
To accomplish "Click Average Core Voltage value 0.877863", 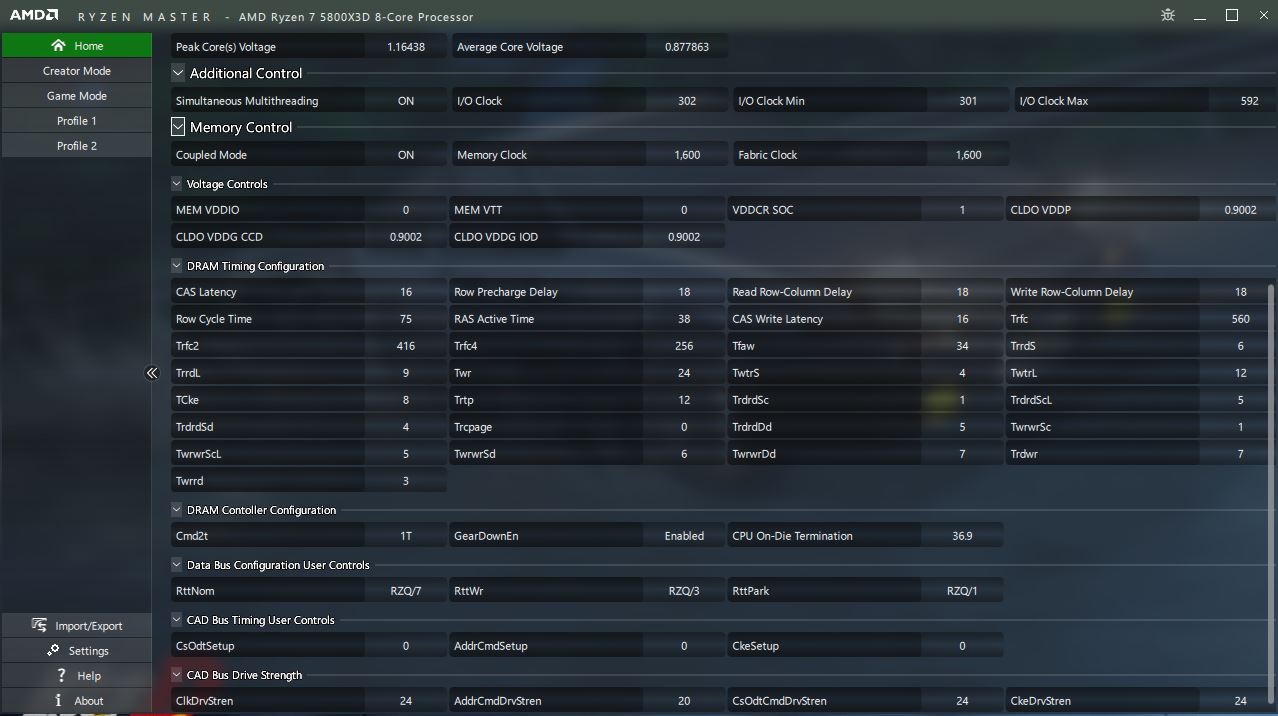I will [687, 47].
